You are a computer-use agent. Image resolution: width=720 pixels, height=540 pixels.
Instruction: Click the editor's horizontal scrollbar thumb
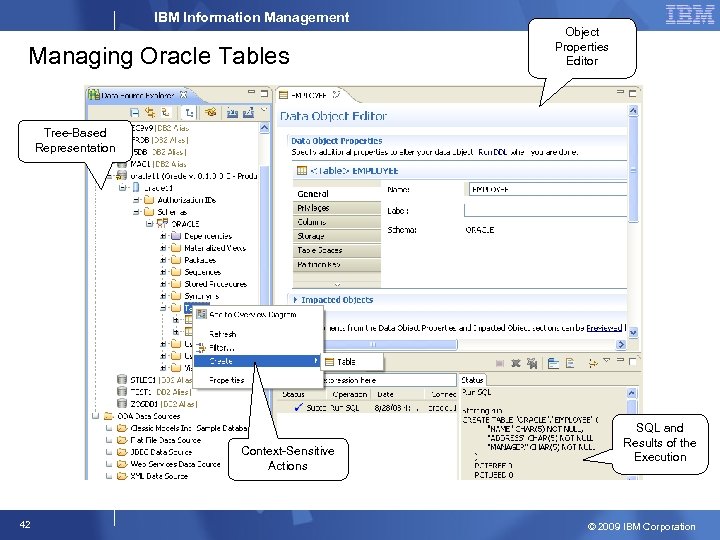pos(391,344)
